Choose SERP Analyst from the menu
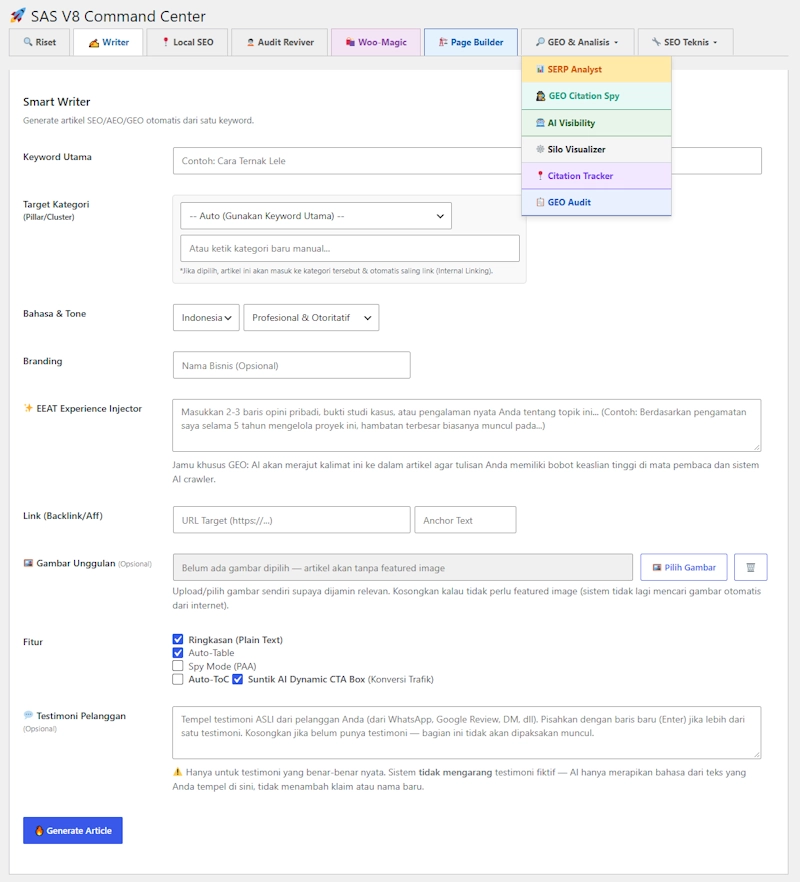This screenshot has width=800, height=882. (x=596, y=69)
